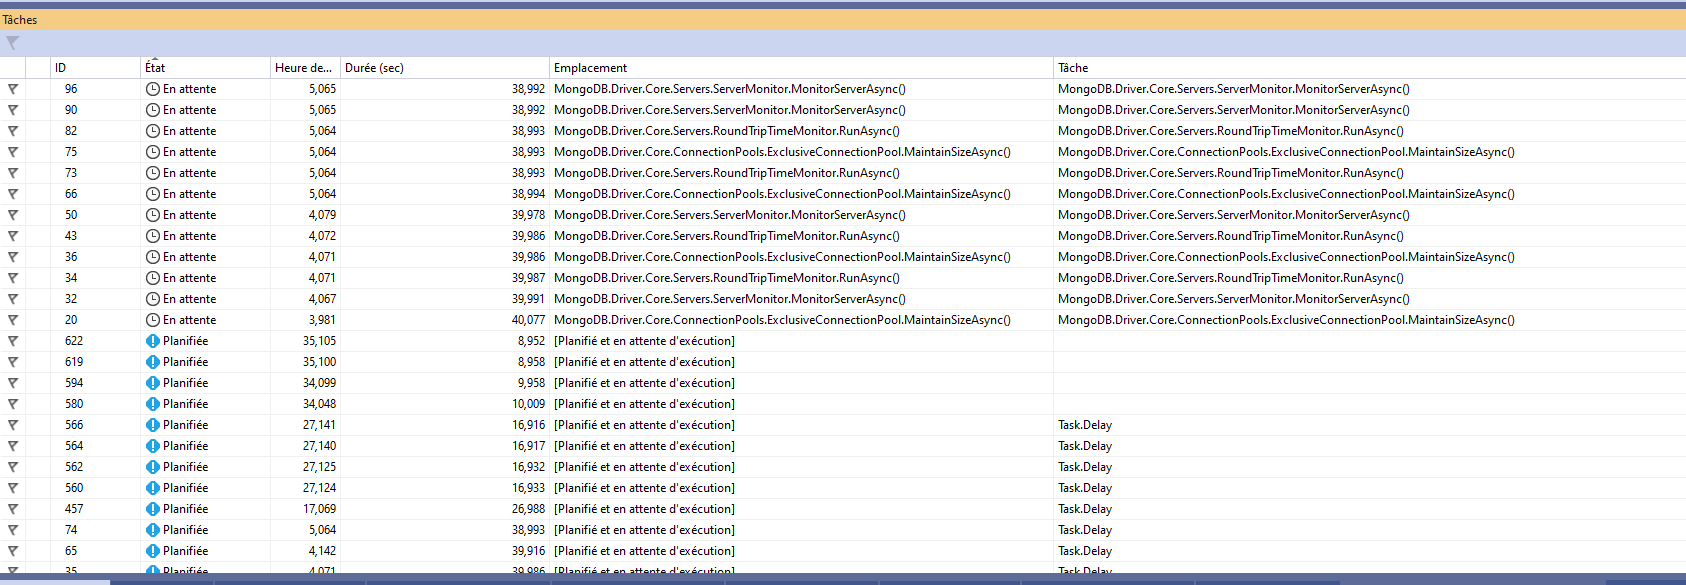Select ID cell 96
This screenshot has height=585, width=1686.
pyautogui.click(x=71, y=89)
